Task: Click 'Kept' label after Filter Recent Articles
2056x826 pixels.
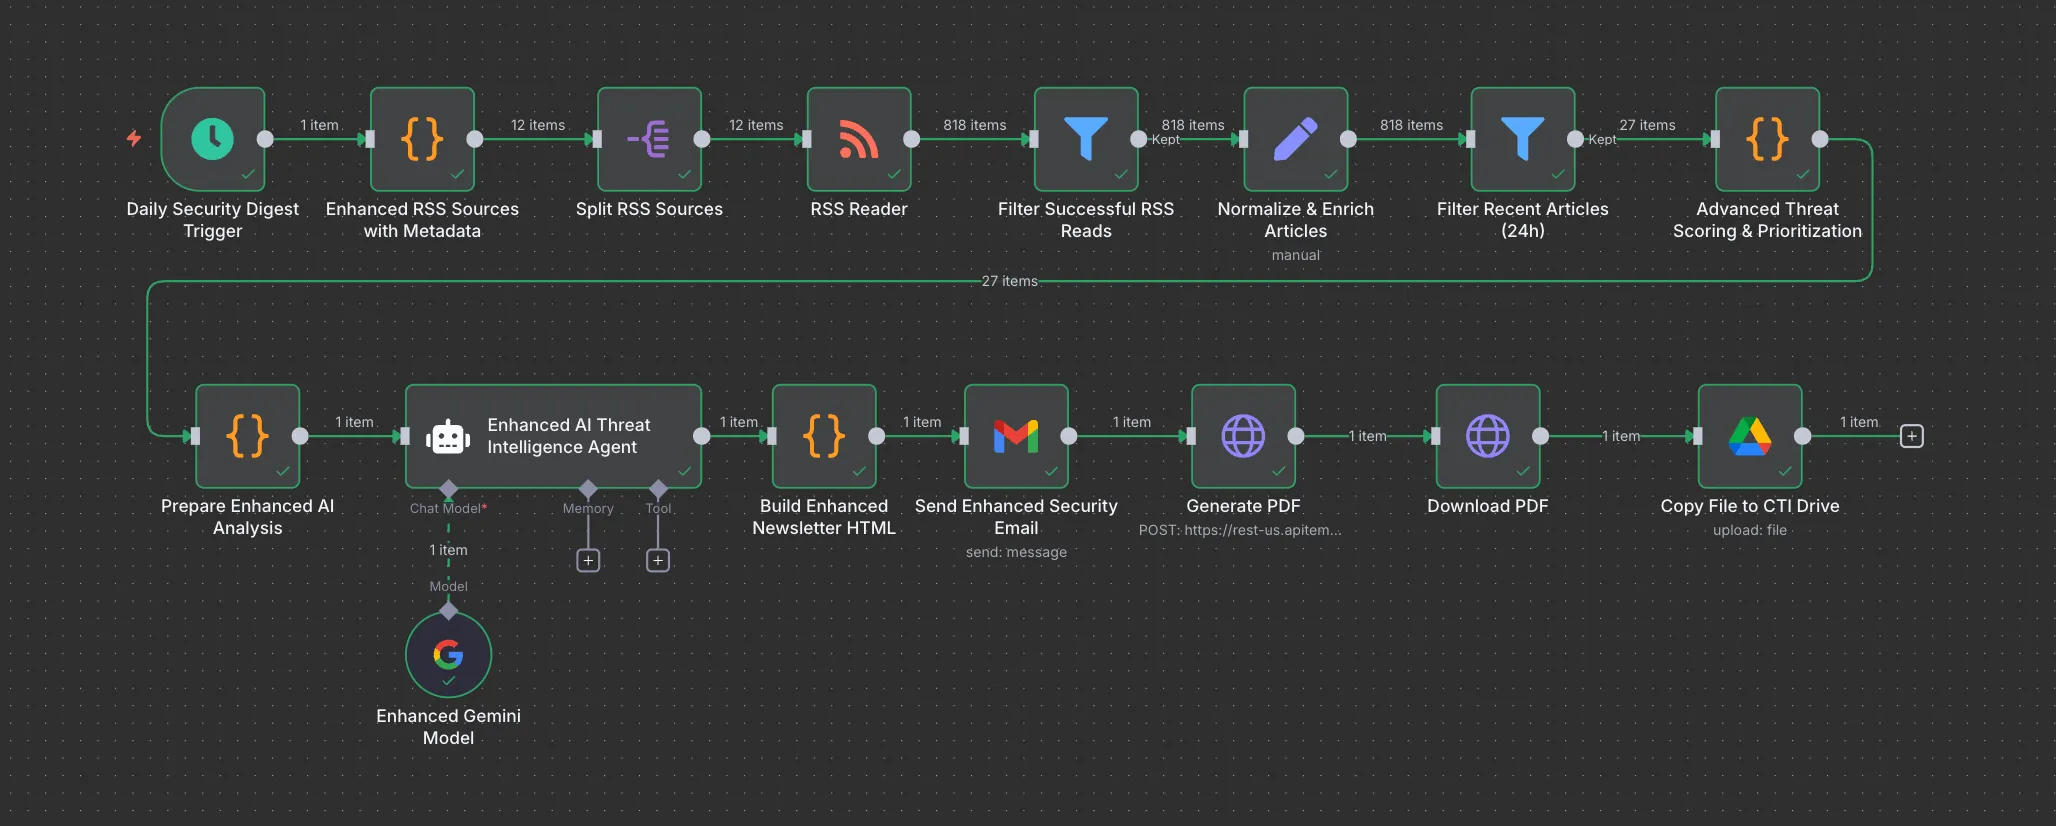Action: click(x=1602, y=140)
